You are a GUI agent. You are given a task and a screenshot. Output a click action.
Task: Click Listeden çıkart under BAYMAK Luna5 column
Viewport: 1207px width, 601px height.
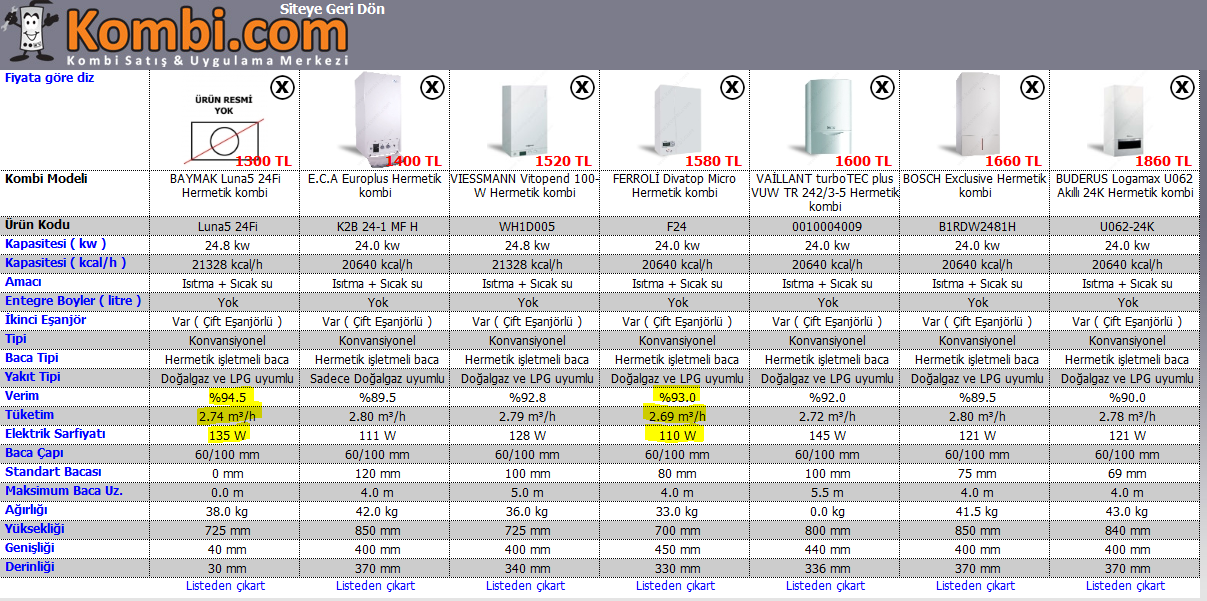coord(224,586)
